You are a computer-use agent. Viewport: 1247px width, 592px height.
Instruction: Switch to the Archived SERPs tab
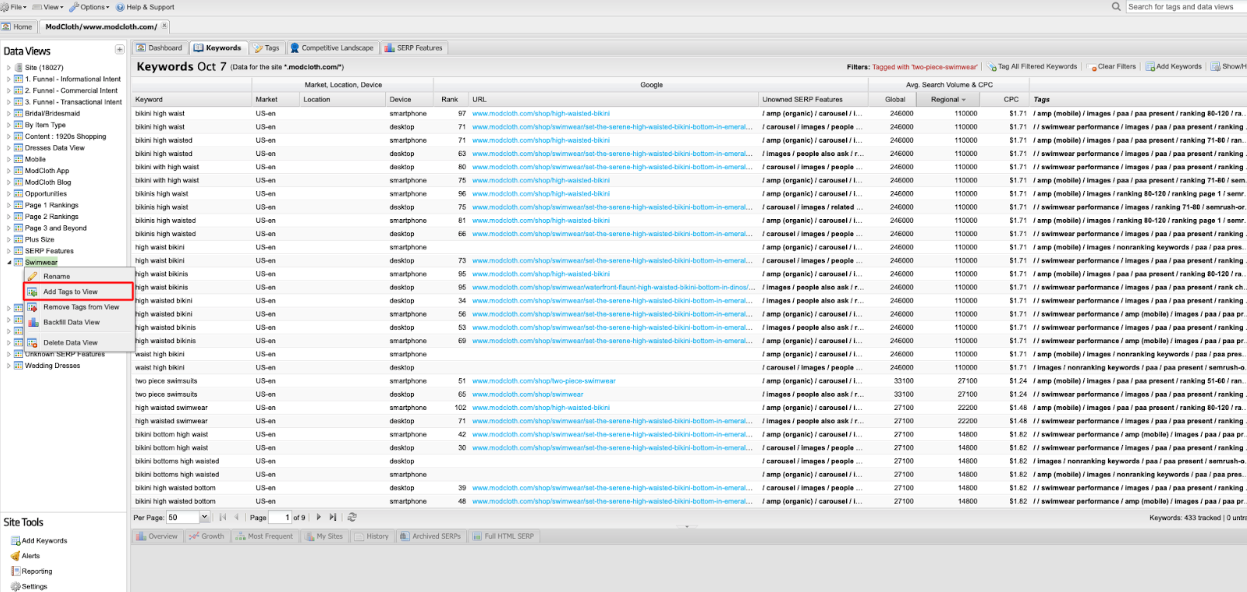[x=431, y=536]
